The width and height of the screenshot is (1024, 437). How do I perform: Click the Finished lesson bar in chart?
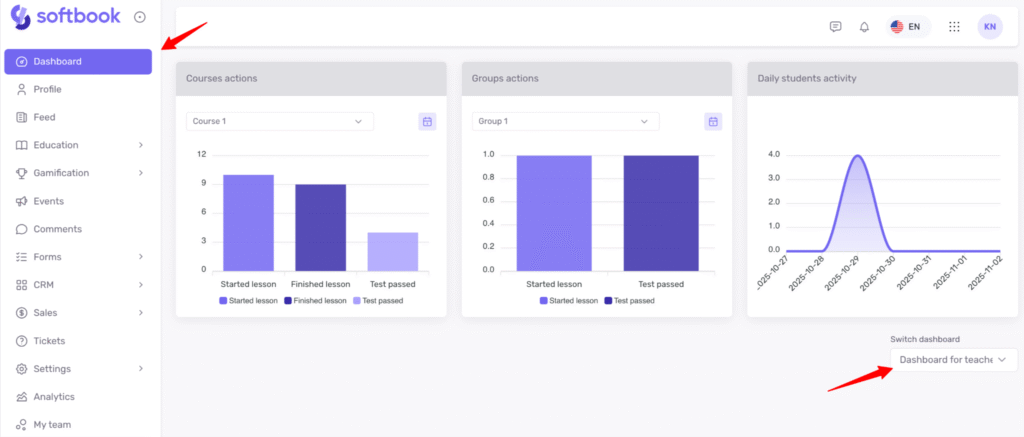point(320,228)
